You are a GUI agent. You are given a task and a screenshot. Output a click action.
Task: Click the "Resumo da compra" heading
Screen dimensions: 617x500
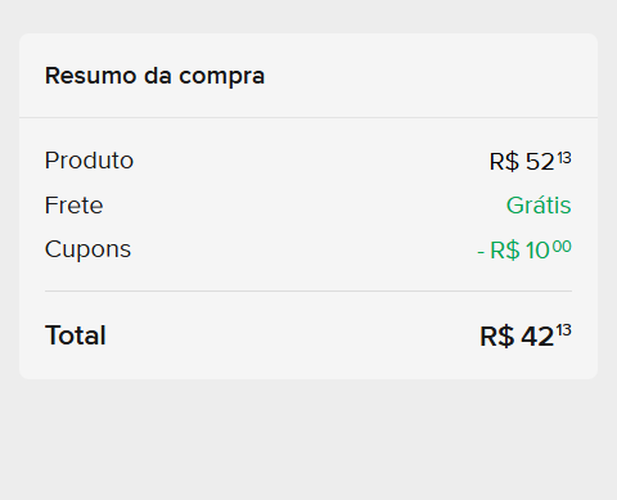155,76
